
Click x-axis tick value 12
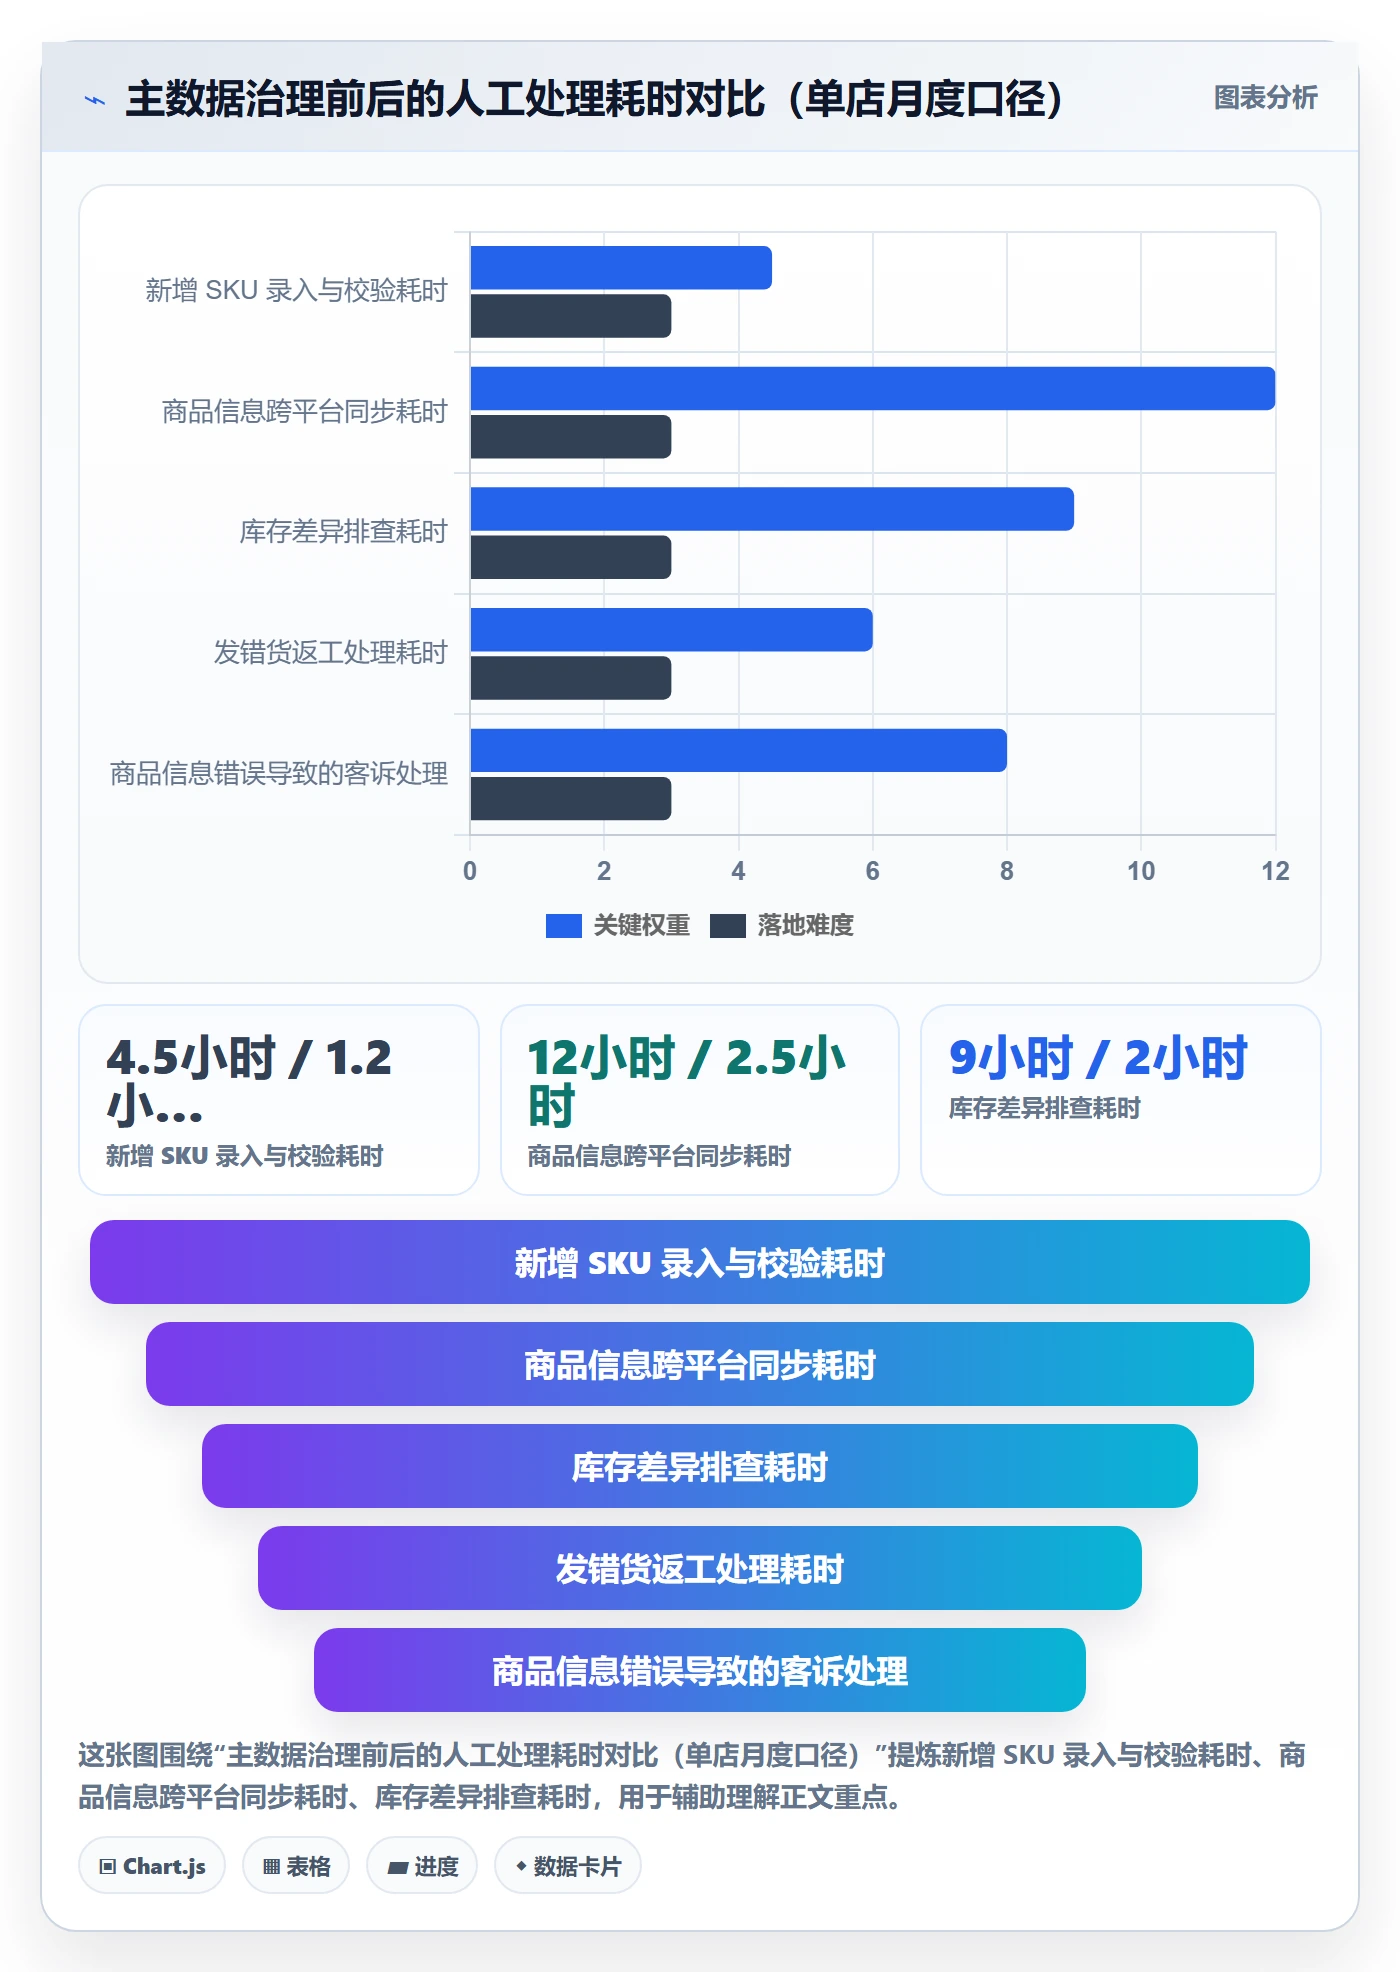tap(1275, 871)
